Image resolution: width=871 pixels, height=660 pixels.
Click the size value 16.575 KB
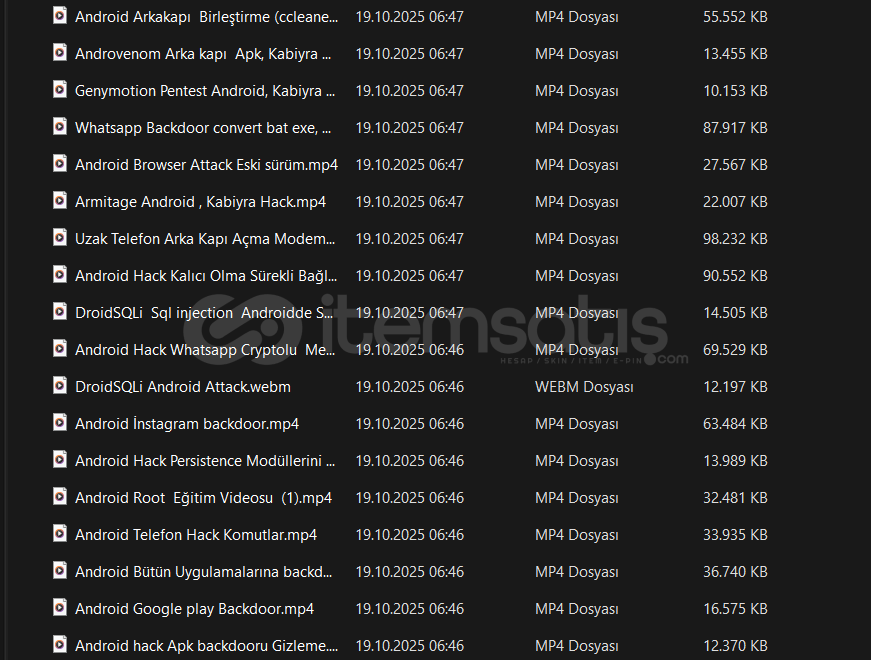click(x=735, y=609)
